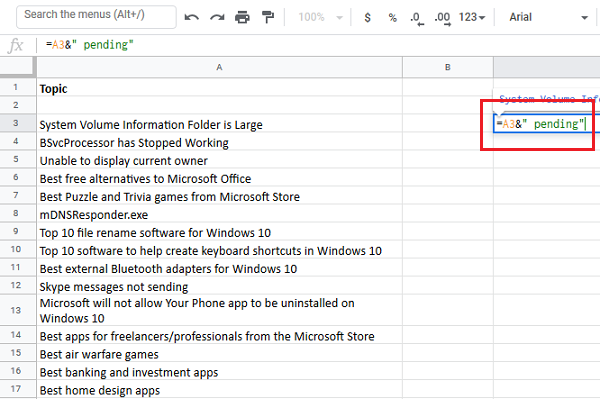Increase decimal places icon
Image resolution: width=600 pixels, height=399 pixels.
(x=442, y=18)
